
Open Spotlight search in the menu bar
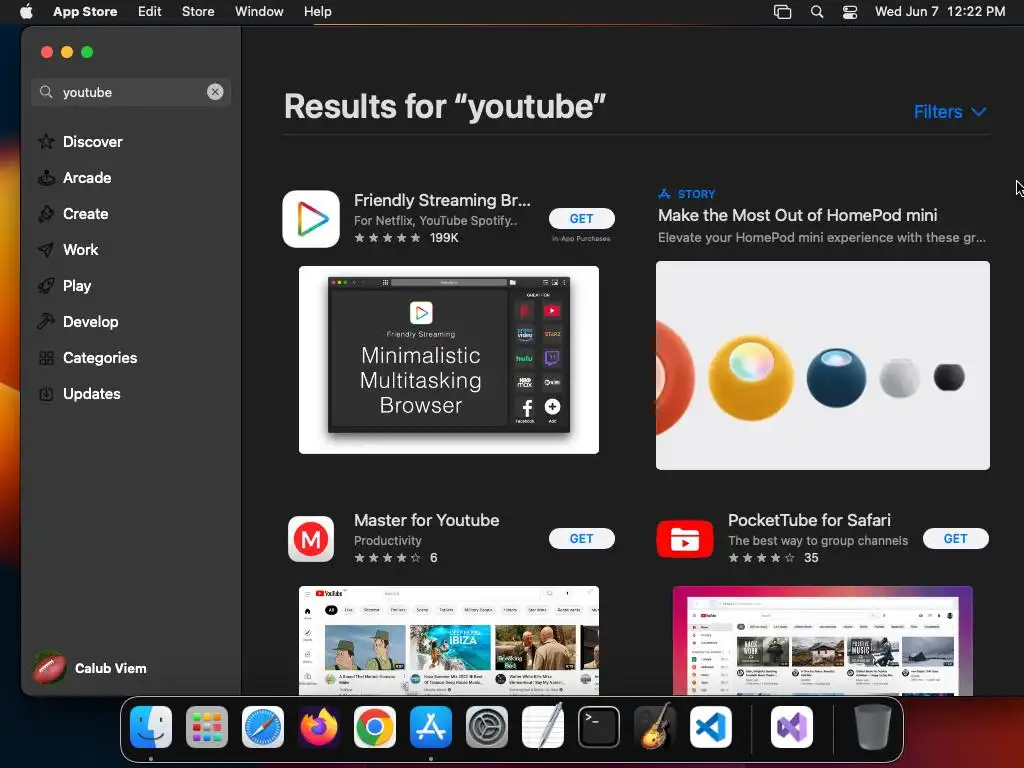click(x=816, y=12)
